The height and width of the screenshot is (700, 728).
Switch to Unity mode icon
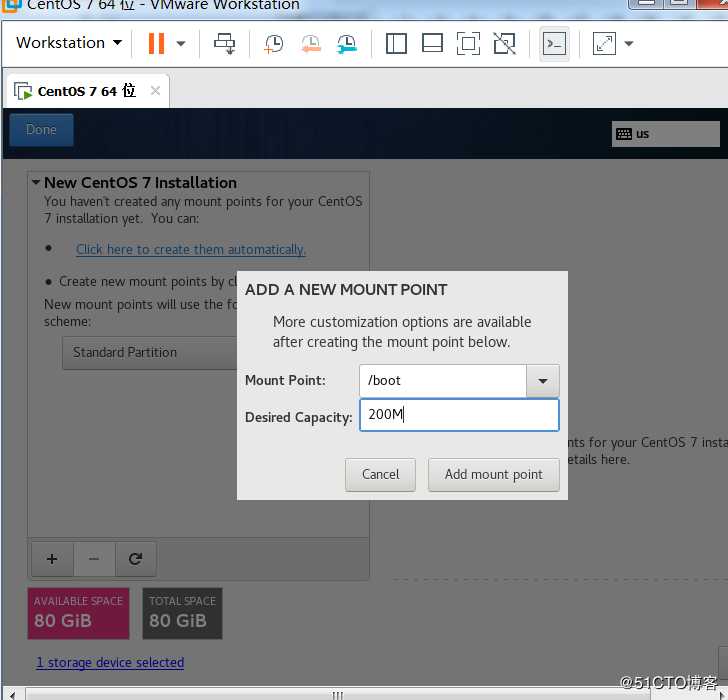[505, 44]
